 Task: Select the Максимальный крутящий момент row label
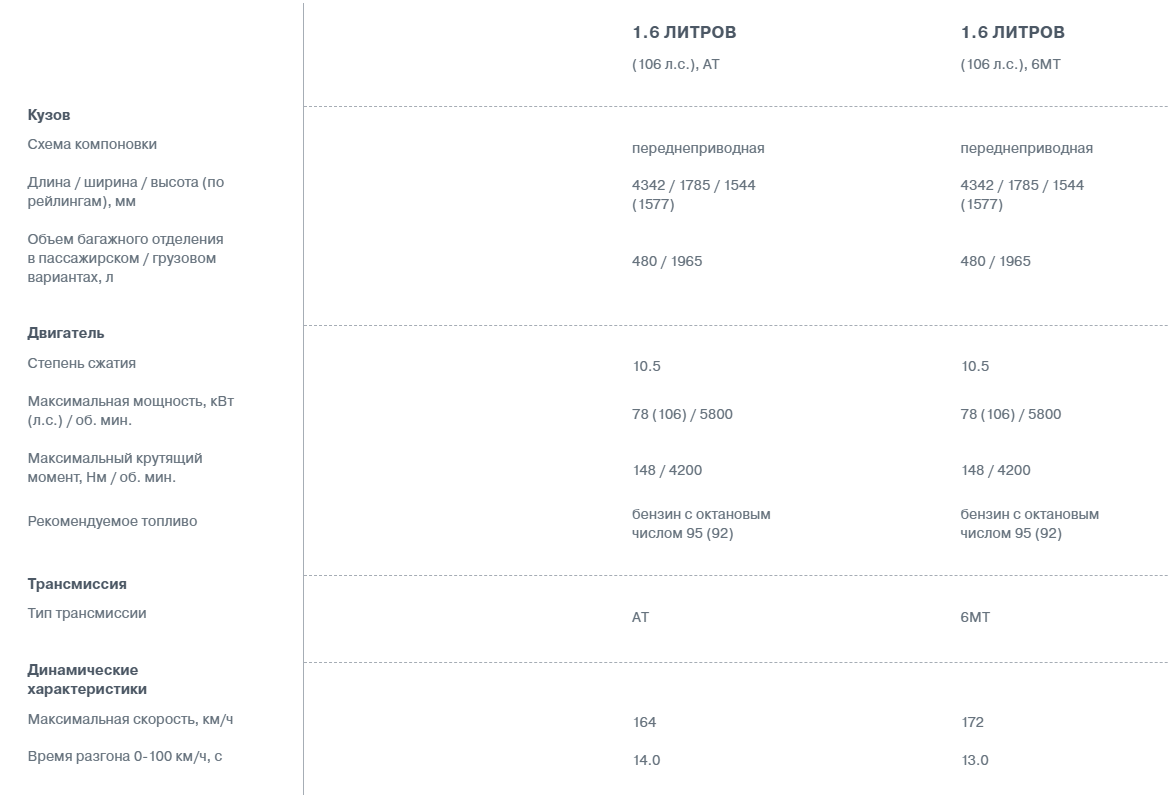115,467
